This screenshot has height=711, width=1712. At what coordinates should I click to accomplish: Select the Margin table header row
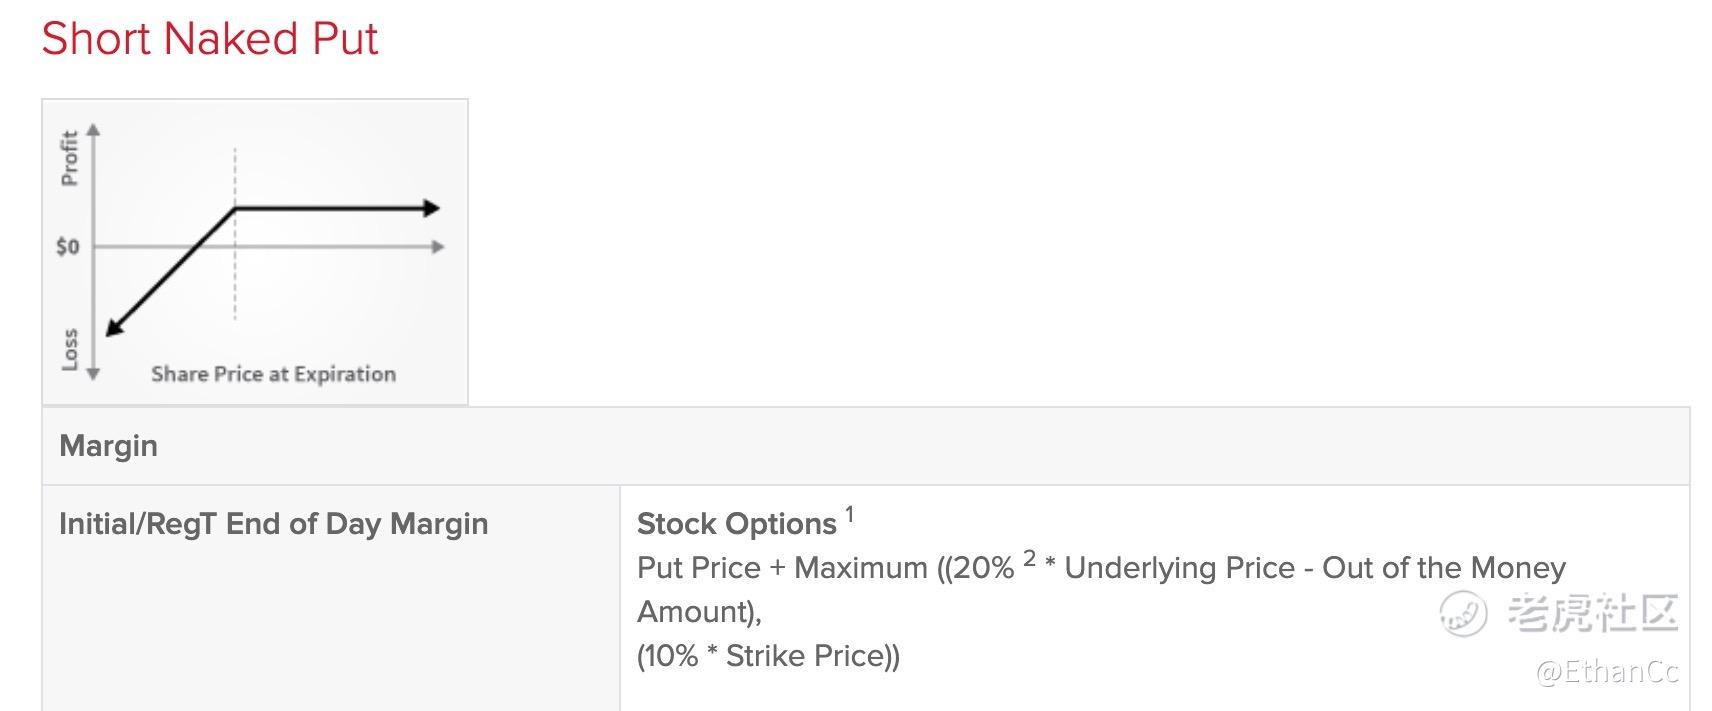point(866,446)
